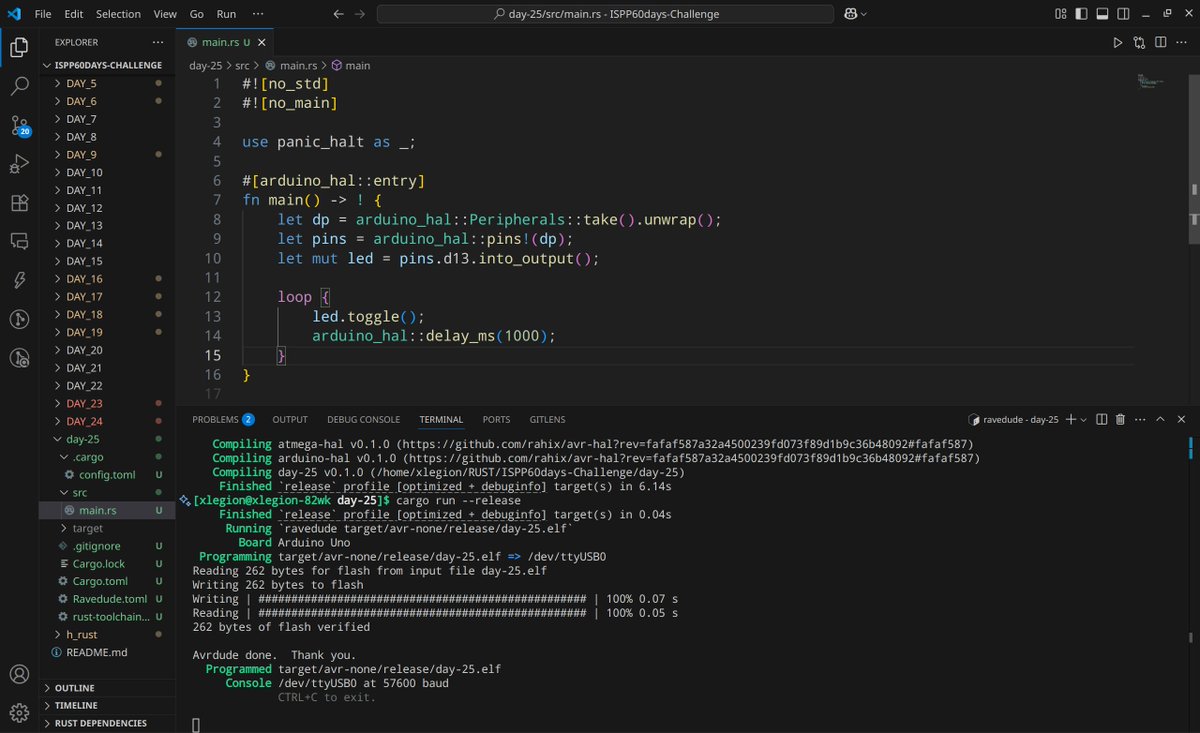This screenshot has height=733, width=1200.
Task: Open terminal panel More Actions ellipsis
Action: (1140, 420)
